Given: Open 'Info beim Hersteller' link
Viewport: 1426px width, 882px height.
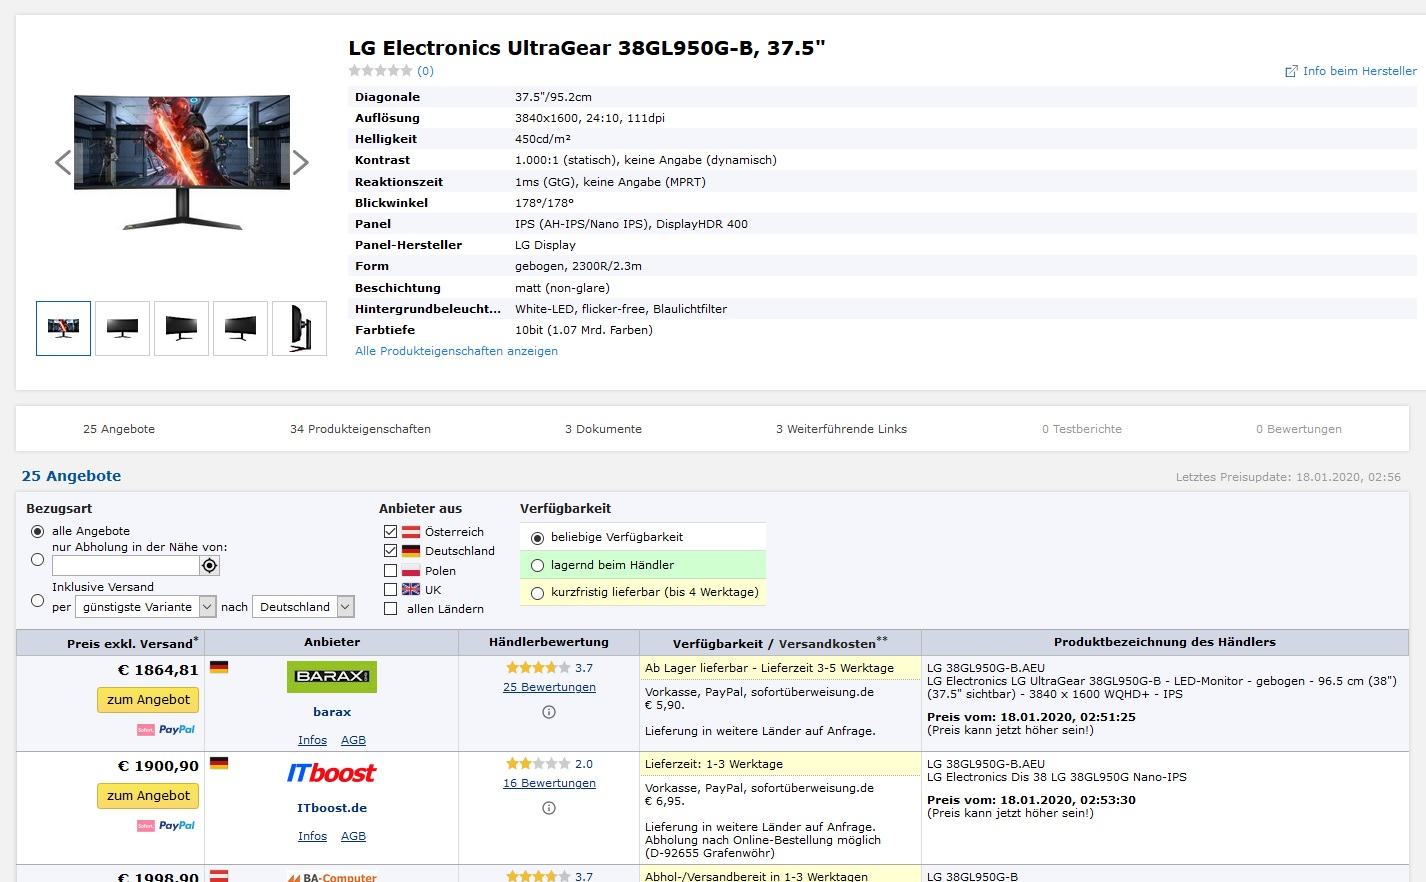Looking at the screenshot, I should point(1359,71).
